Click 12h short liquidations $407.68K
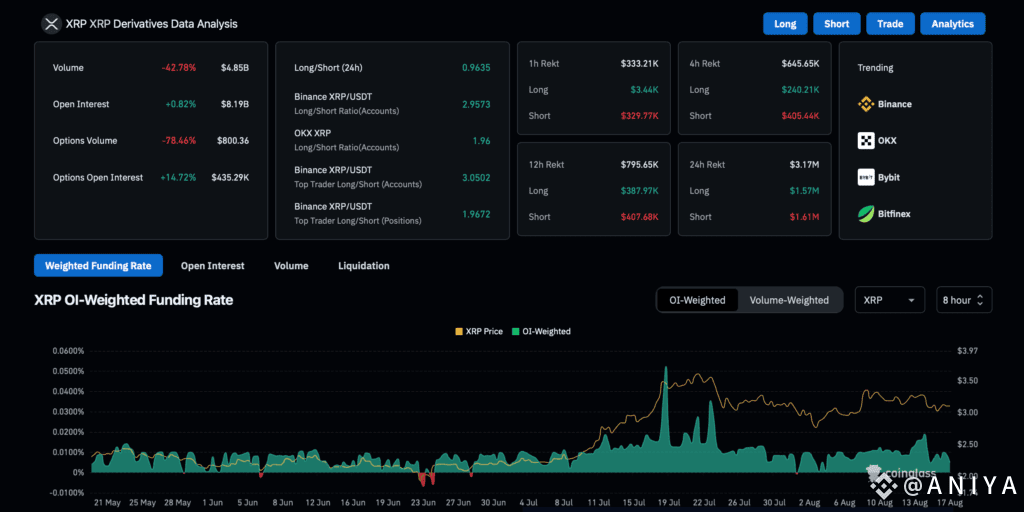This screenshot has width=1024, height=512. (x=639, y=217)
